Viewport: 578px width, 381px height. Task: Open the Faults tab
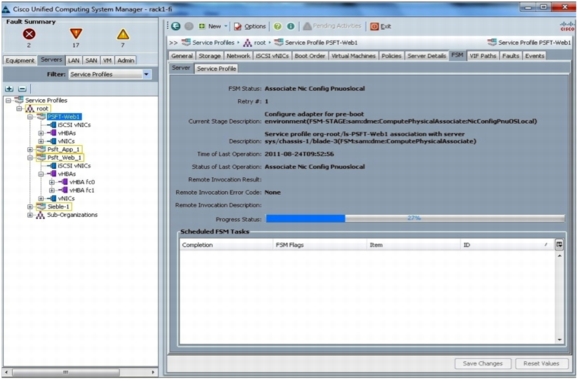pos(511,56)
